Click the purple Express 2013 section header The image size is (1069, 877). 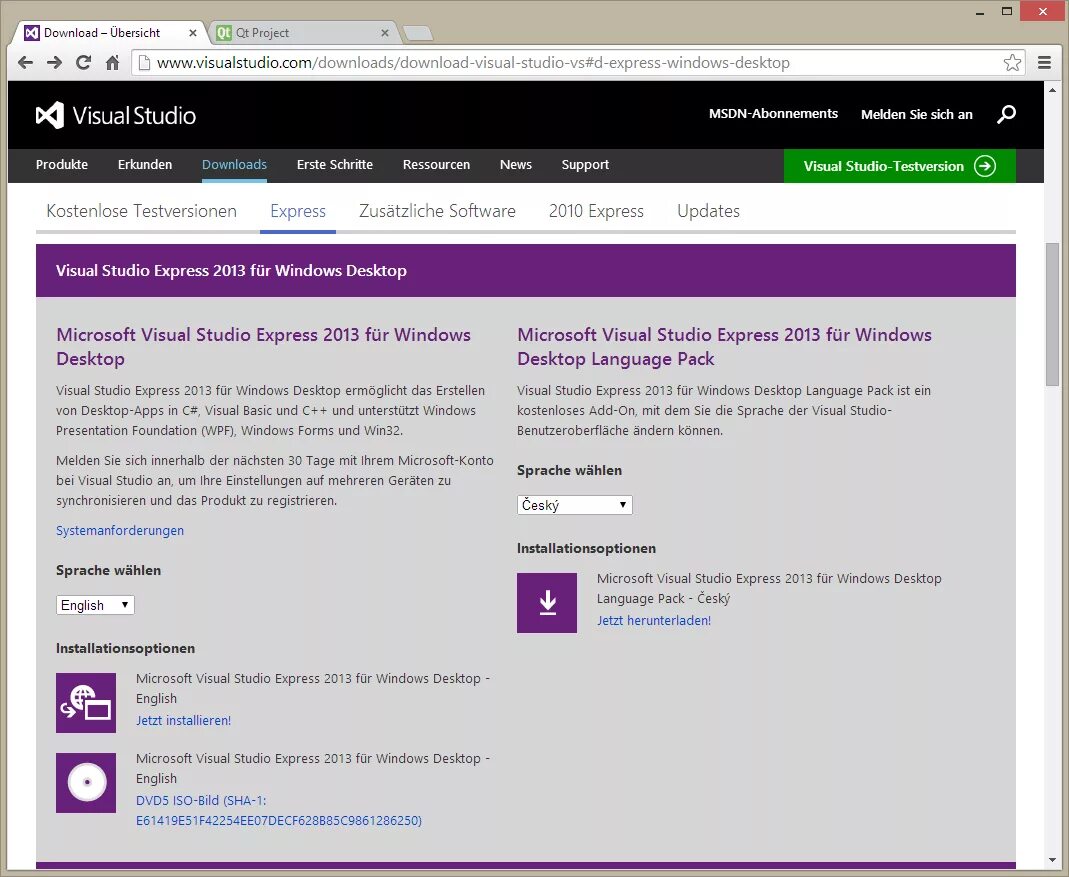(526, 271)
